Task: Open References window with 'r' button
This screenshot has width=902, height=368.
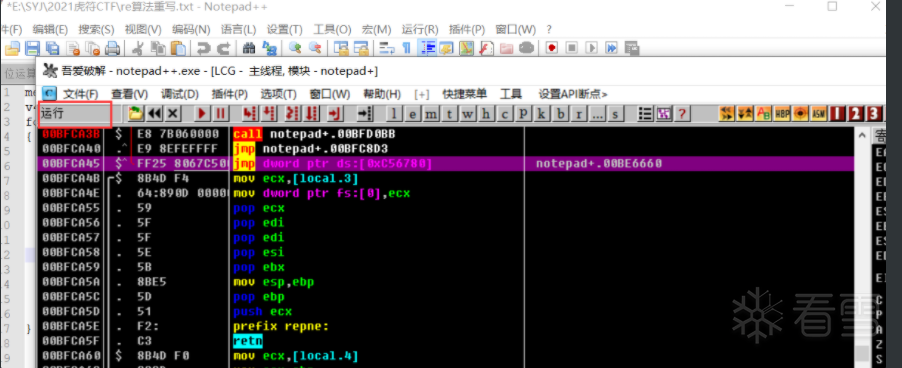Action: [579, 114]
